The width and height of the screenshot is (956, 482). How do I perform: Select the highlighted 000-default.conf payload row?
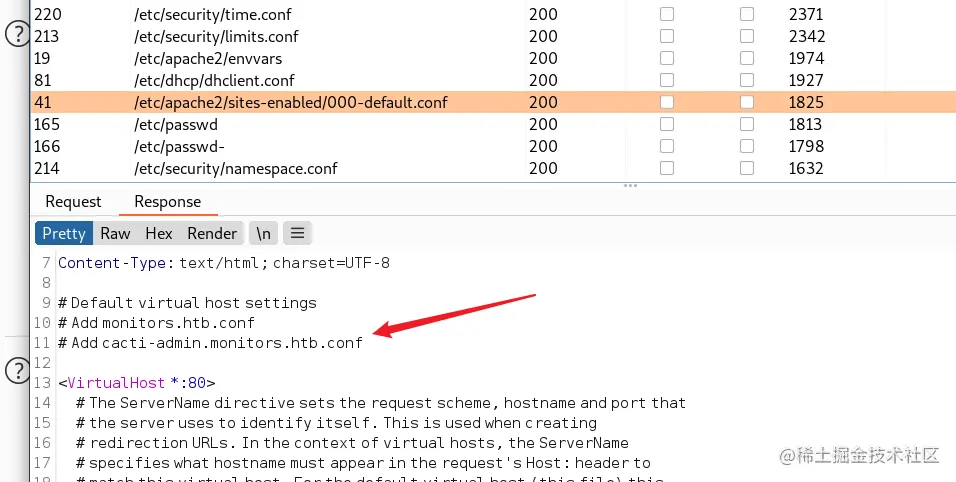coord(493,102)
